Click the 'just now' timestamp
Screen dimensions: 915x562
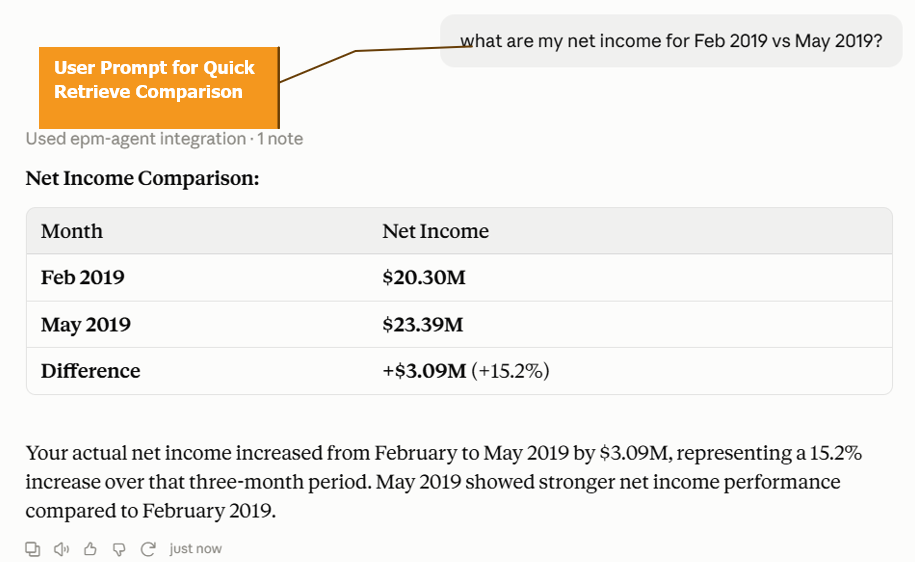(195, 549)
